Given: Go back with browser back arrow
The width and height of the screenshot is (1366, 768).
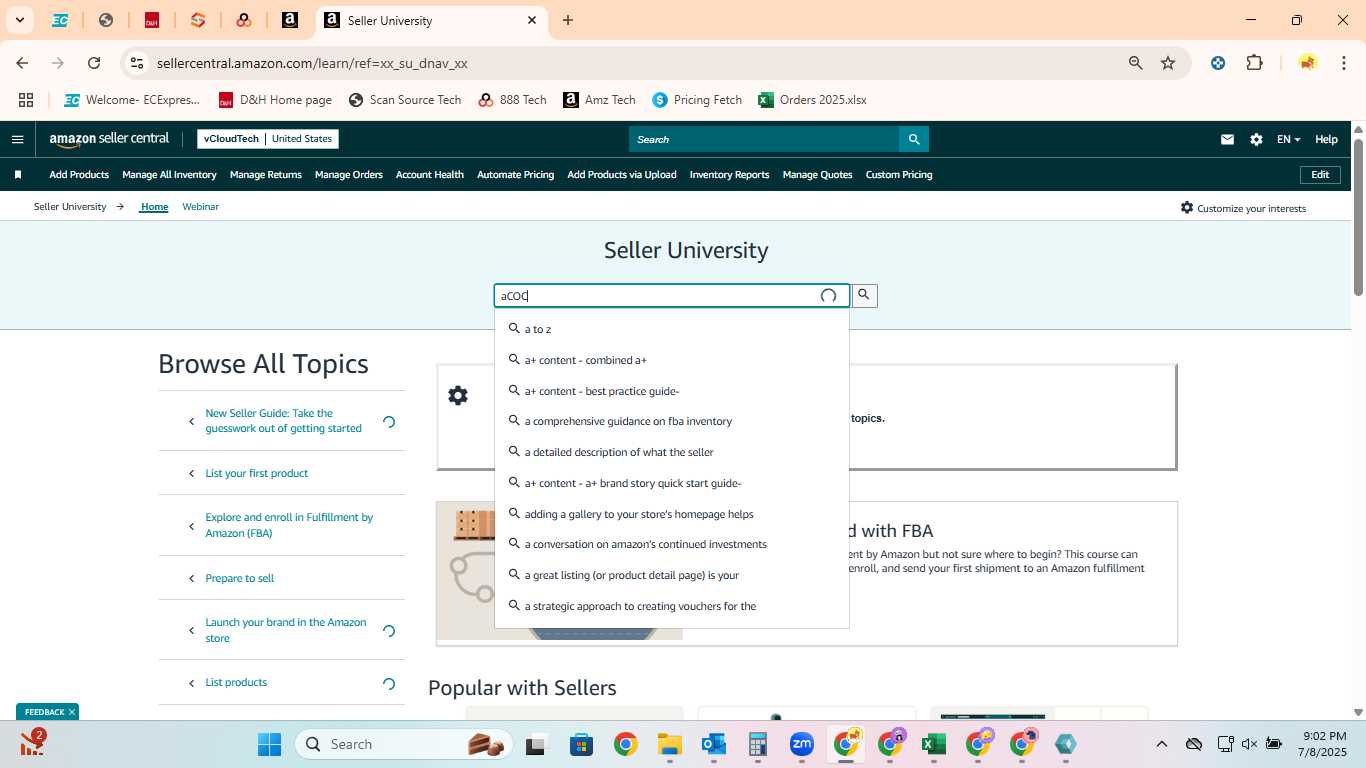Looking at the screenshot, I should click(22, 63).
